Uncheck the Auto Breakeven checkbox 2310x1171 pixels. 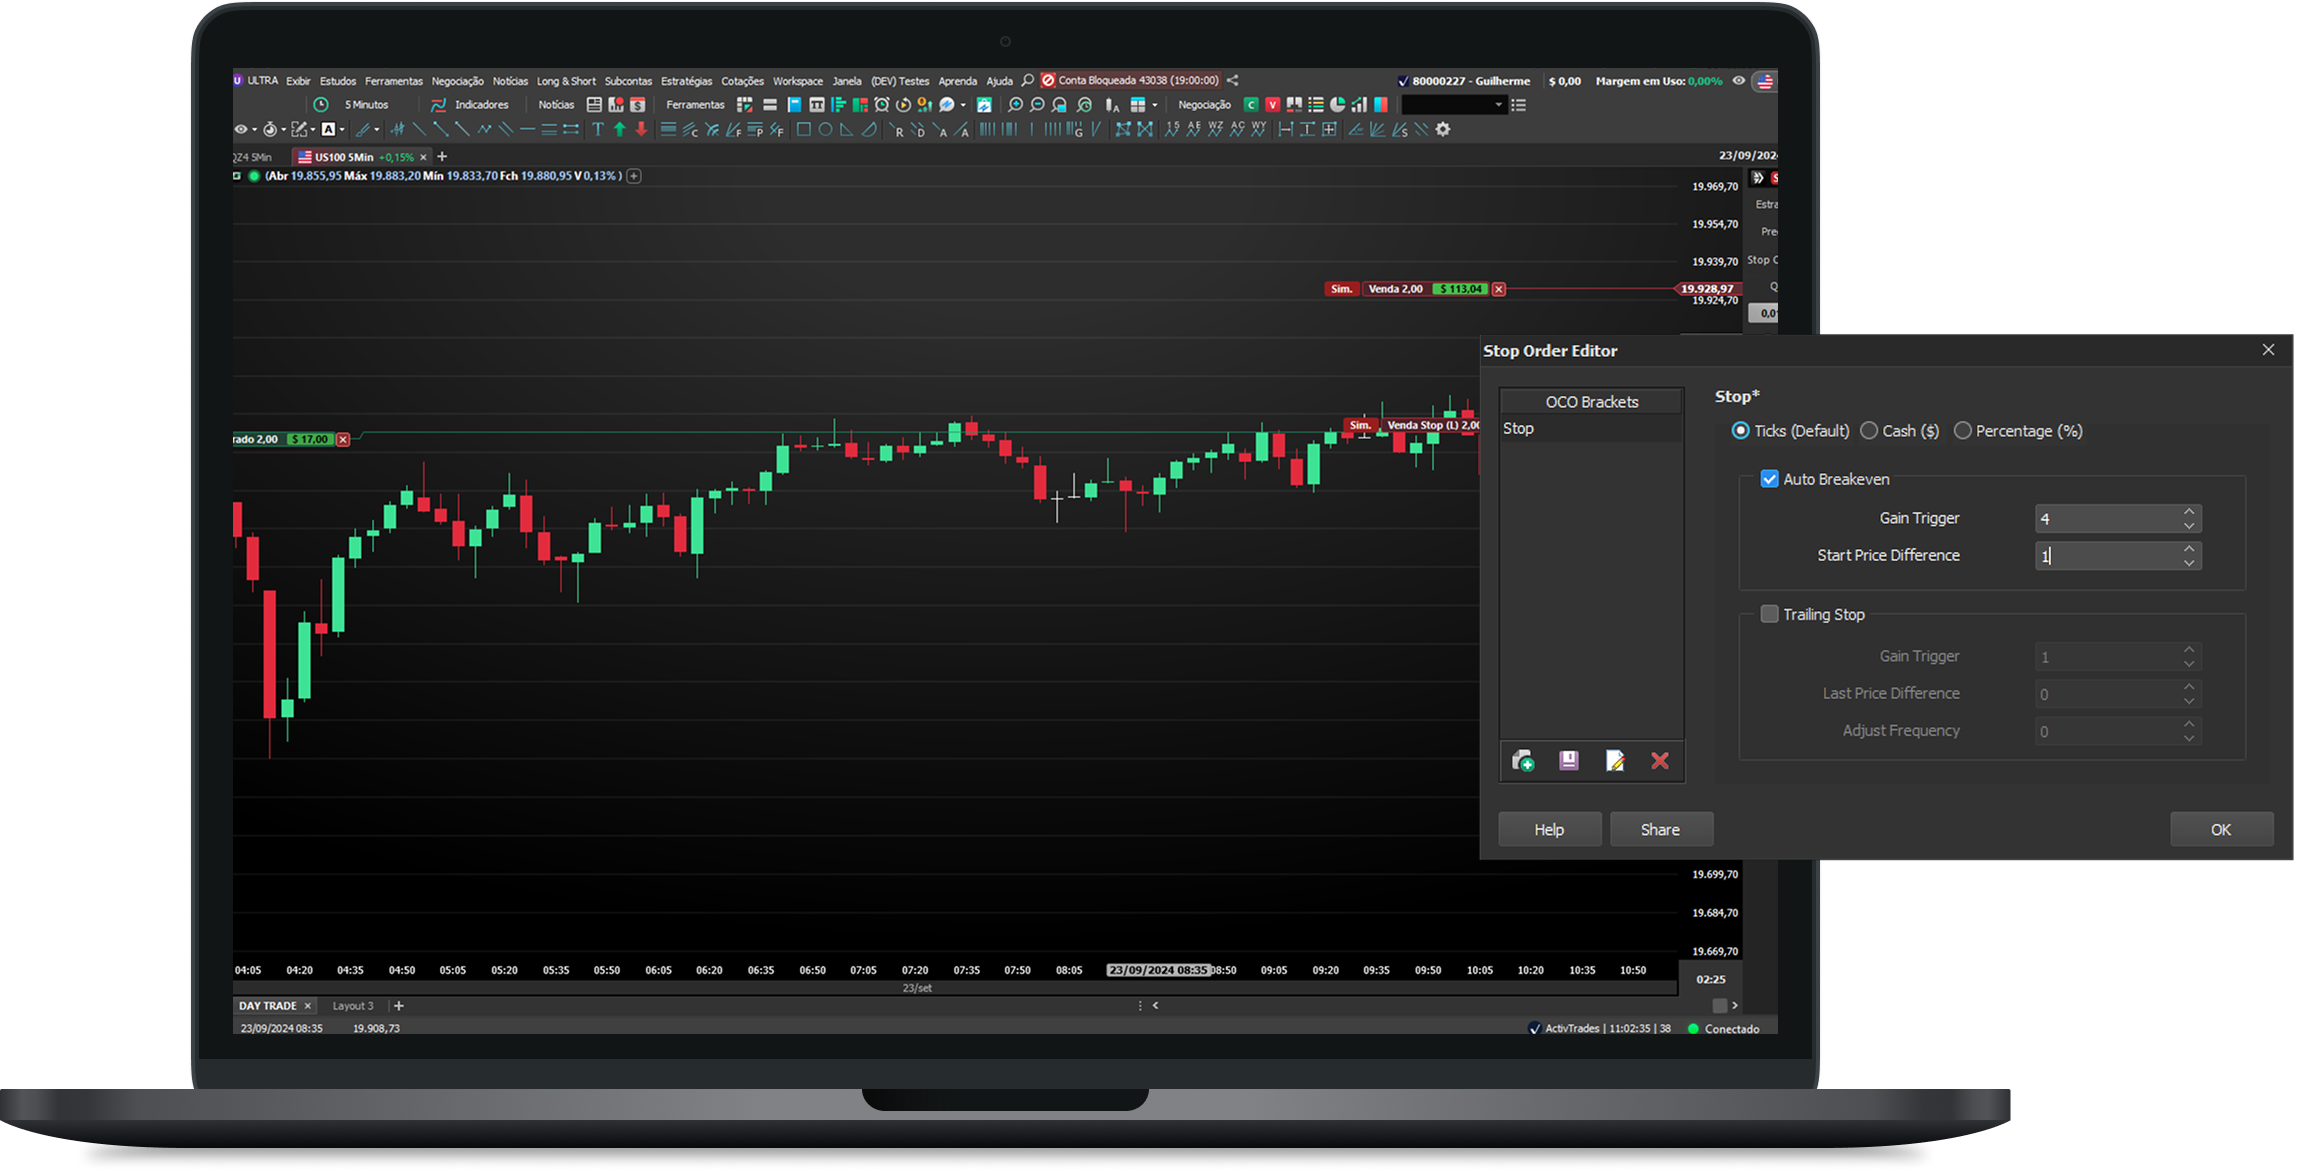coord(1769,479)
